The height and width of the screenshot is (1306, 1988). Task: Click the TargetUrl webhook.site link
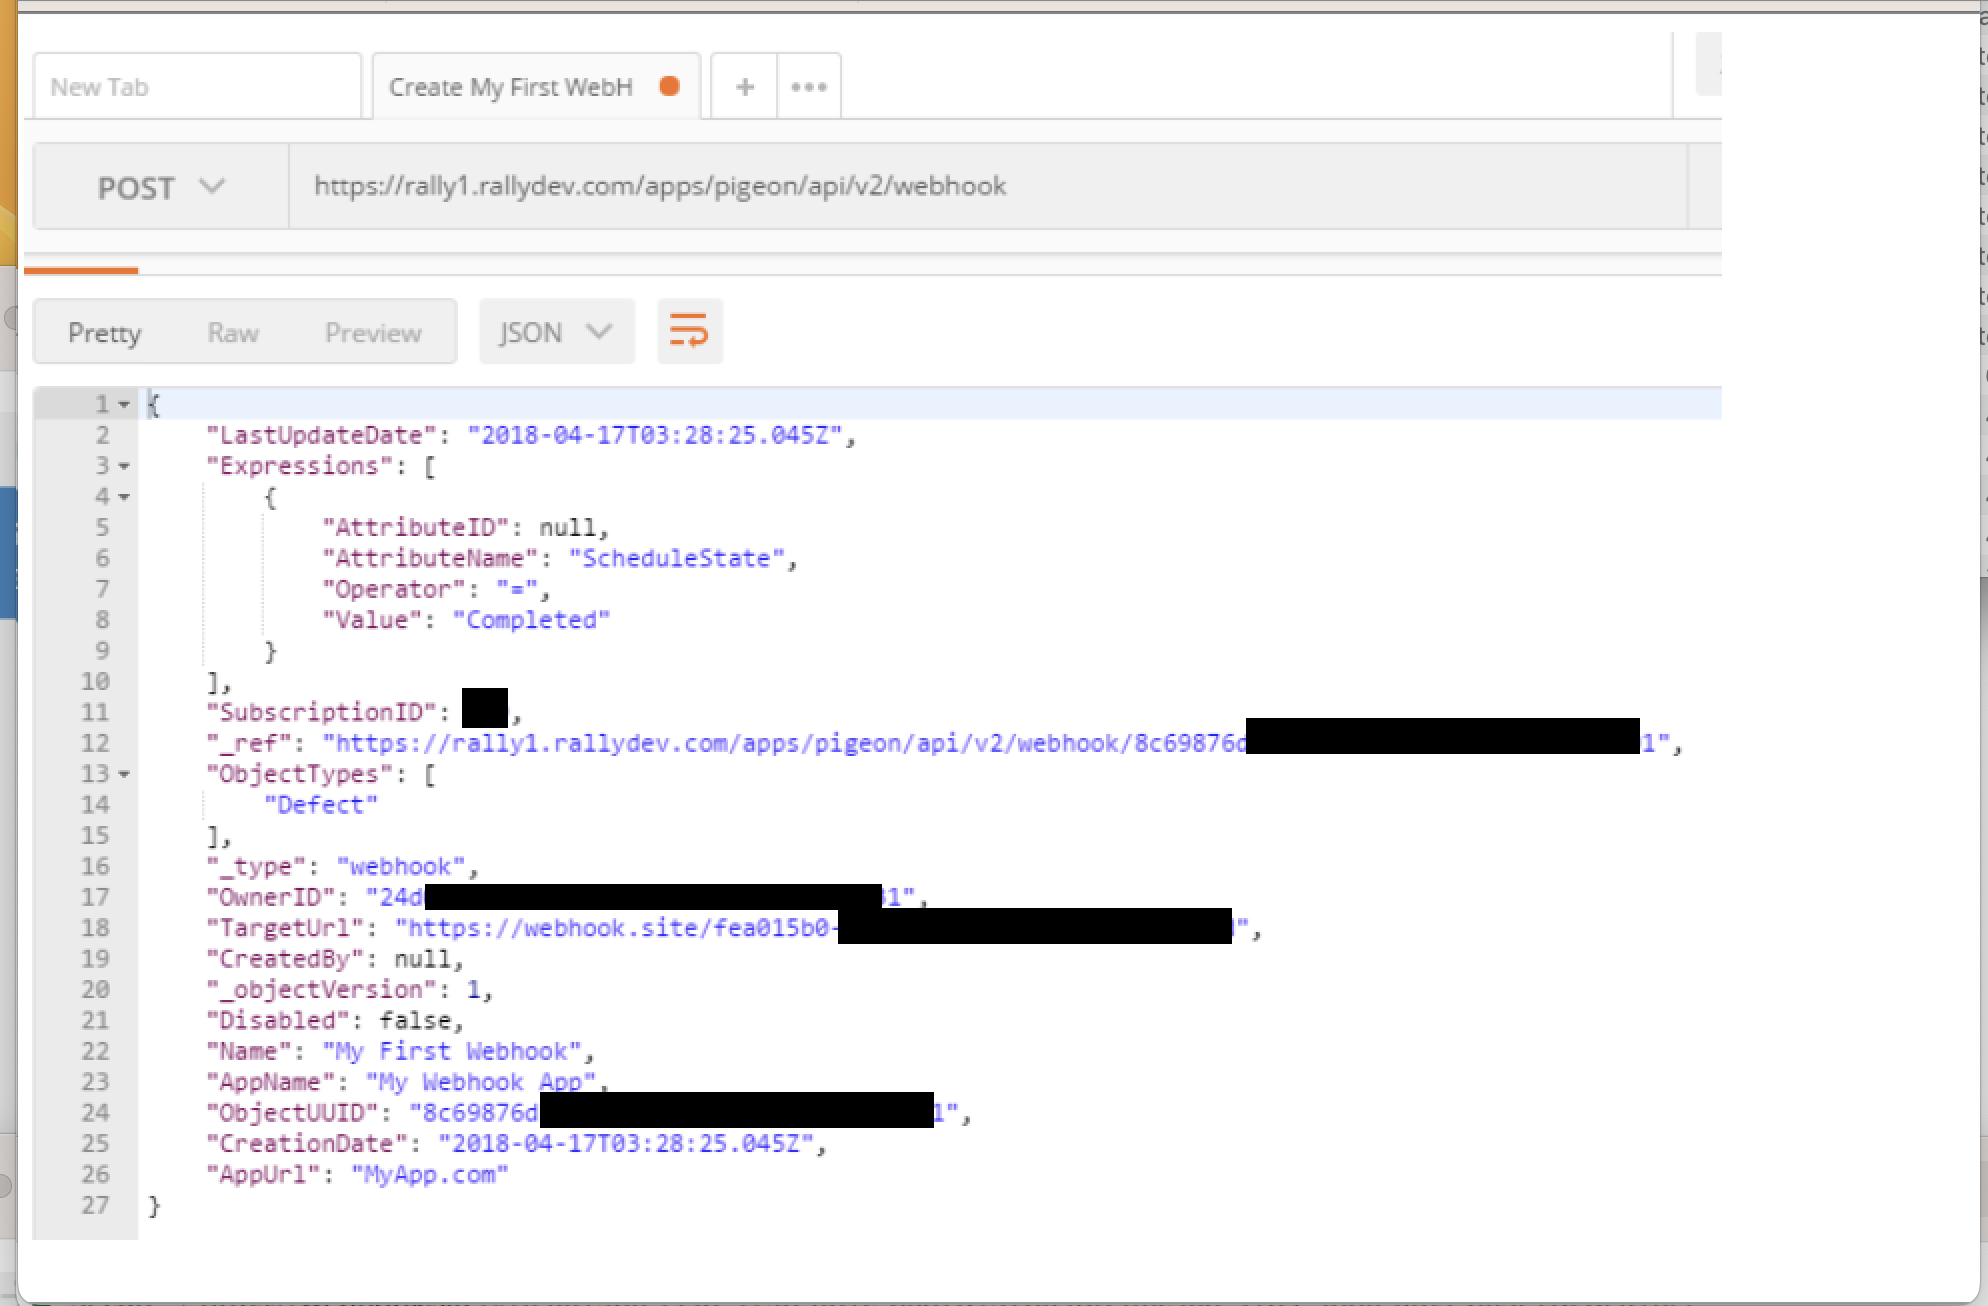tap(620, 928)
